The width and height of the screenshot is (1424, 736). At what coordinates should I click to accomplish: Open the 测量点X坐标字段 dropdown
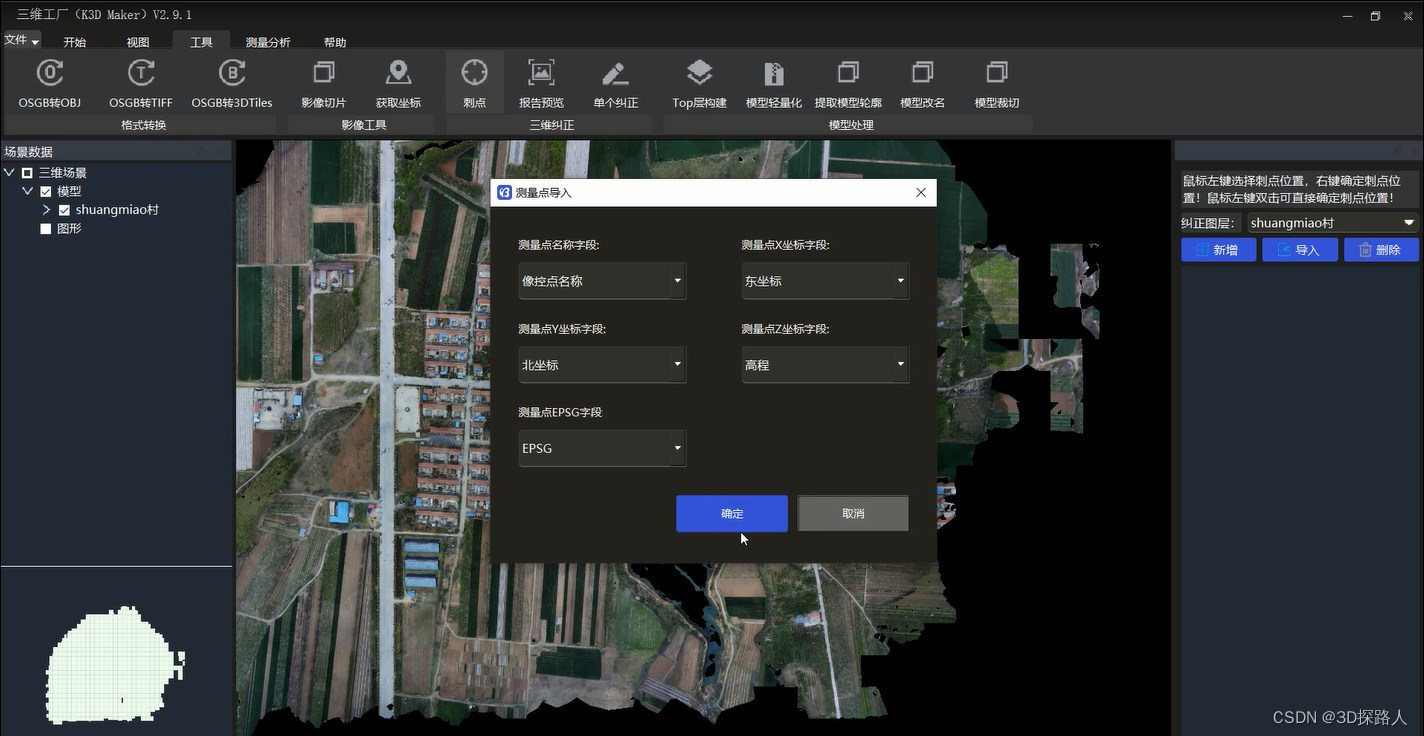[825, 281]
